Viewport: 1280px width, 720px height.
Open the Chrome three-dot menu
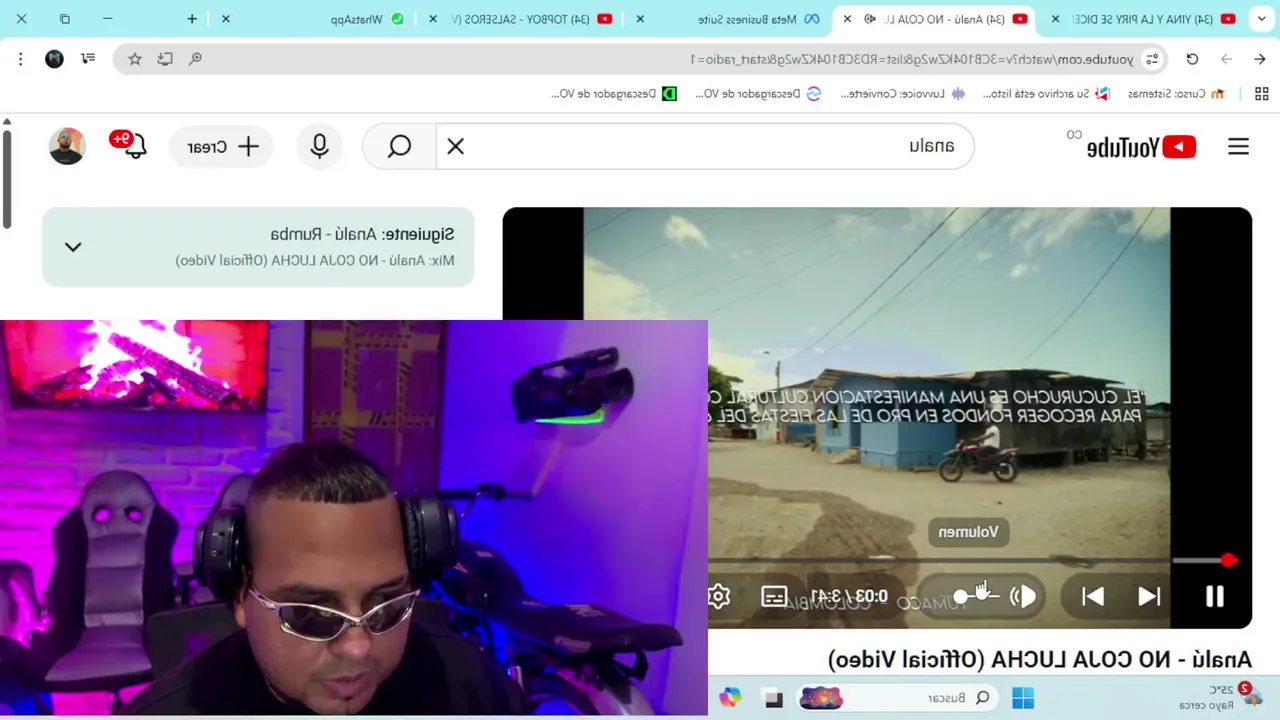point(21,59)
